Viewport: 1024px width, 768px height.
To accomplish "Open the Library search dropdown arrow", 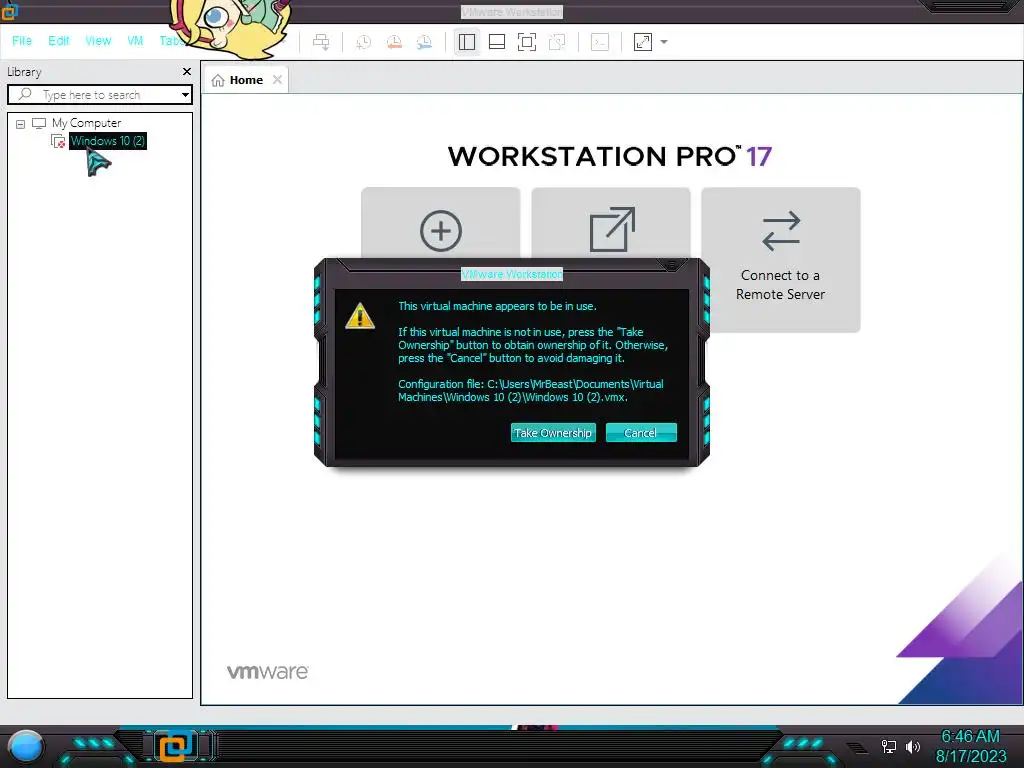I will point(185,95).
